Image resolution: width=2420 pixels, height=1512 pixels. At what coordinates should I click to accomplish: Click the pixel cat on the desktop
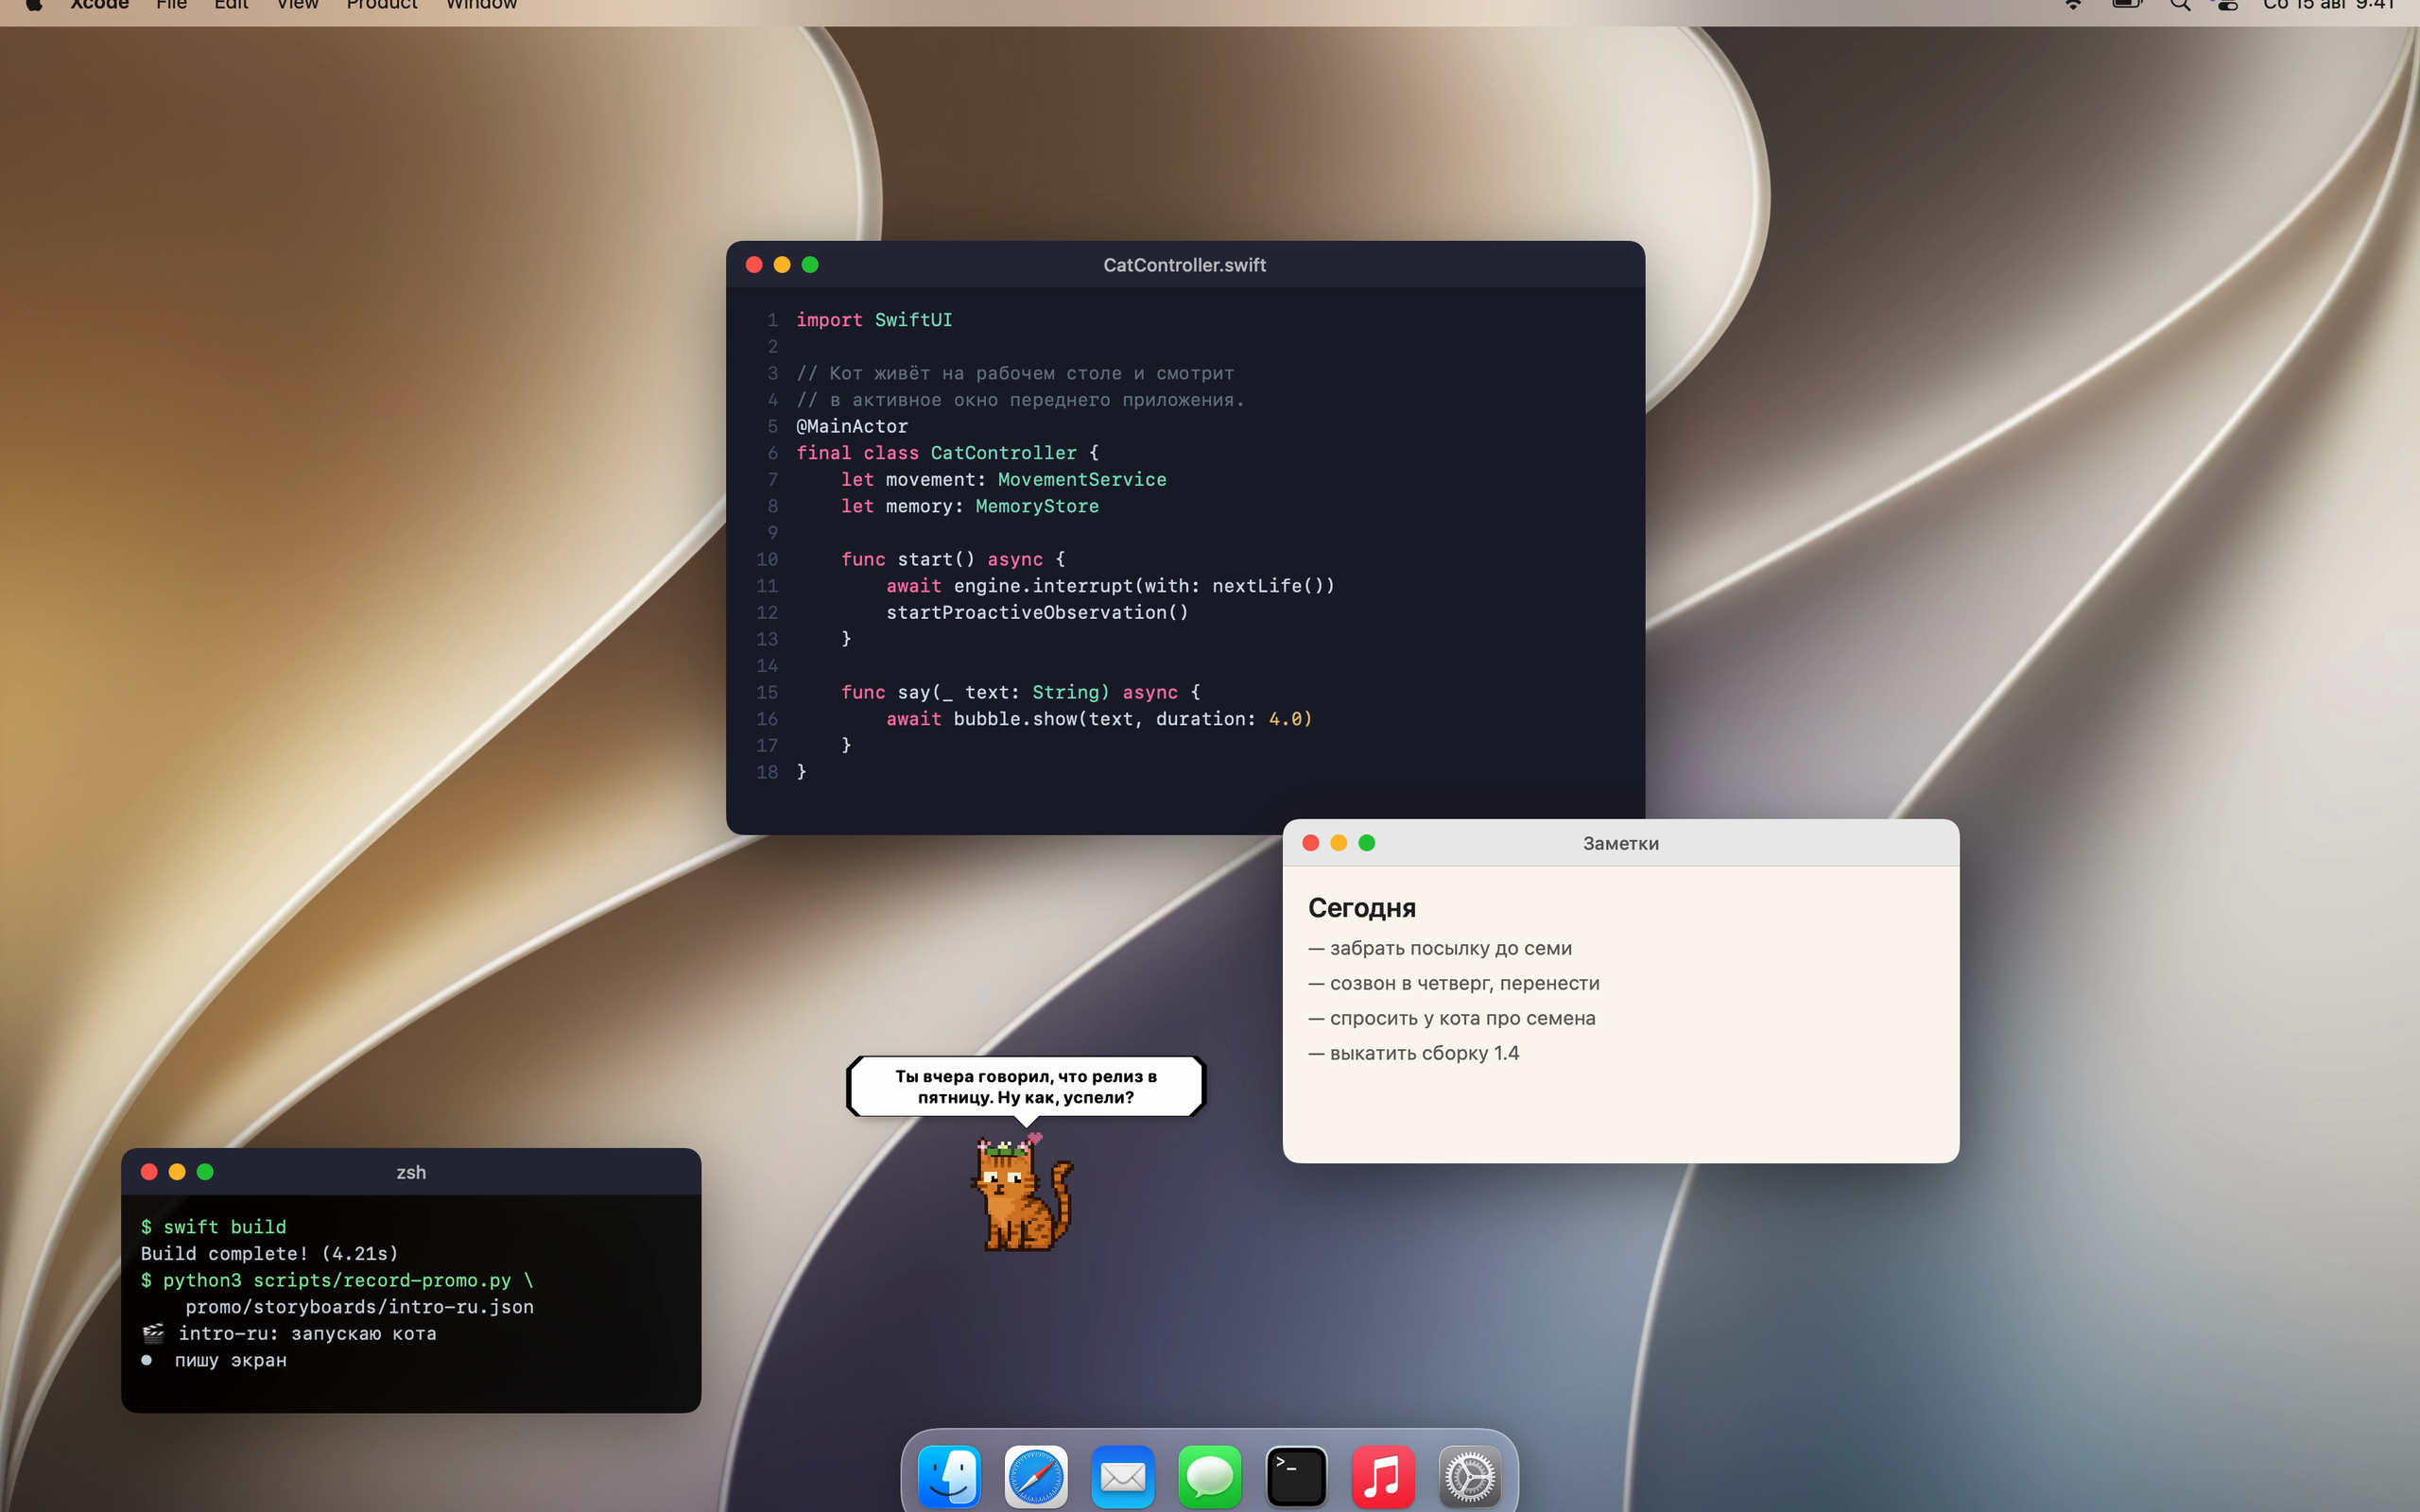pos(1022,1192)
